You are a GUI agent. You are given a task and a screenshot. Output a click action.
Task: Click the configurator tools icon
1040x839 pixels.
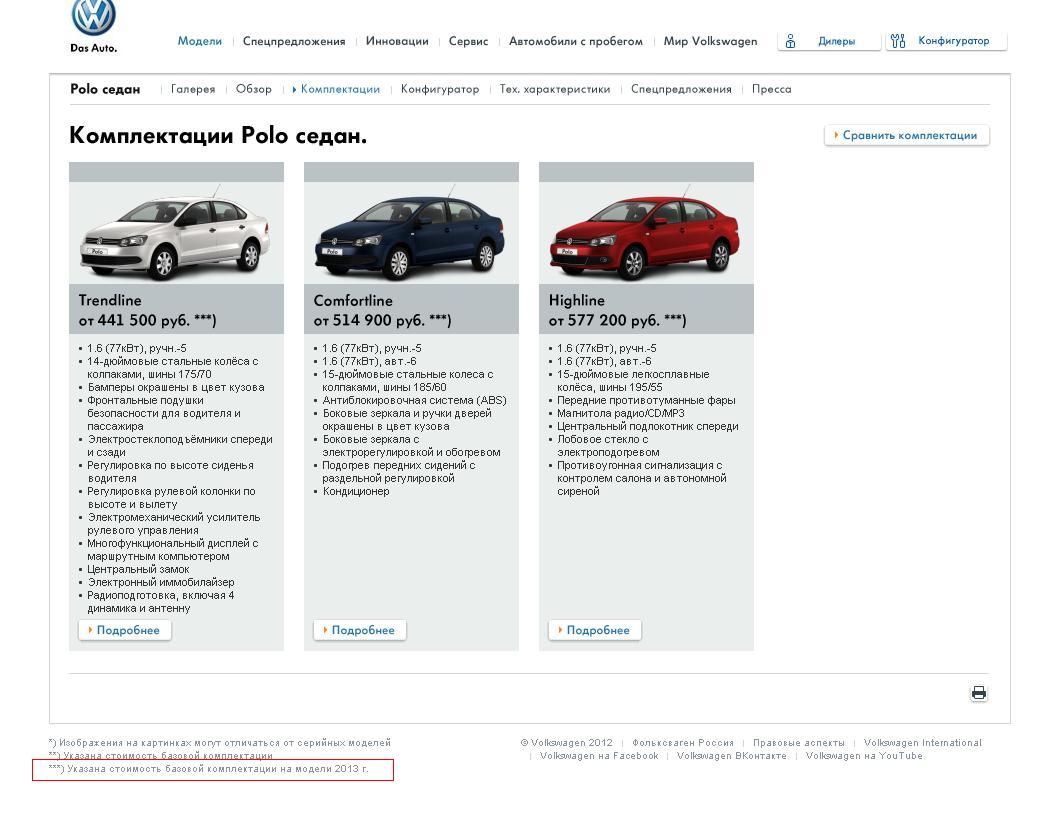897,41
